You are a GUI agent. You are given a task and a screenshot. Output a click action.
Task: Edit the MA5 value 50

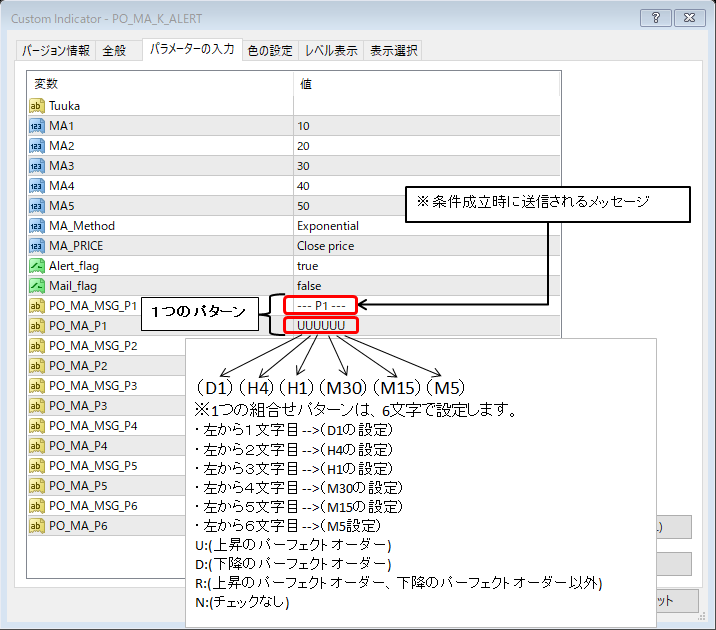click(x=349, y=206)
